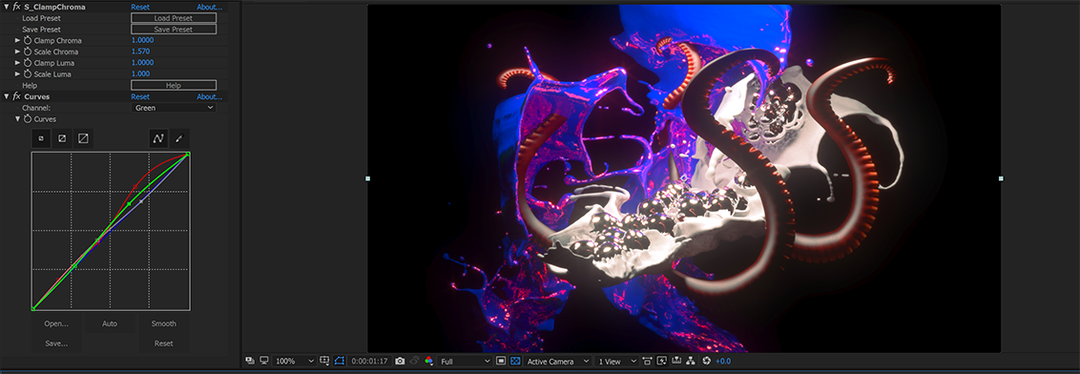Image resolution: width=1080 pixels, height=374 pixels.
Task: Click the fast previews icon
Action: [662, 360]
